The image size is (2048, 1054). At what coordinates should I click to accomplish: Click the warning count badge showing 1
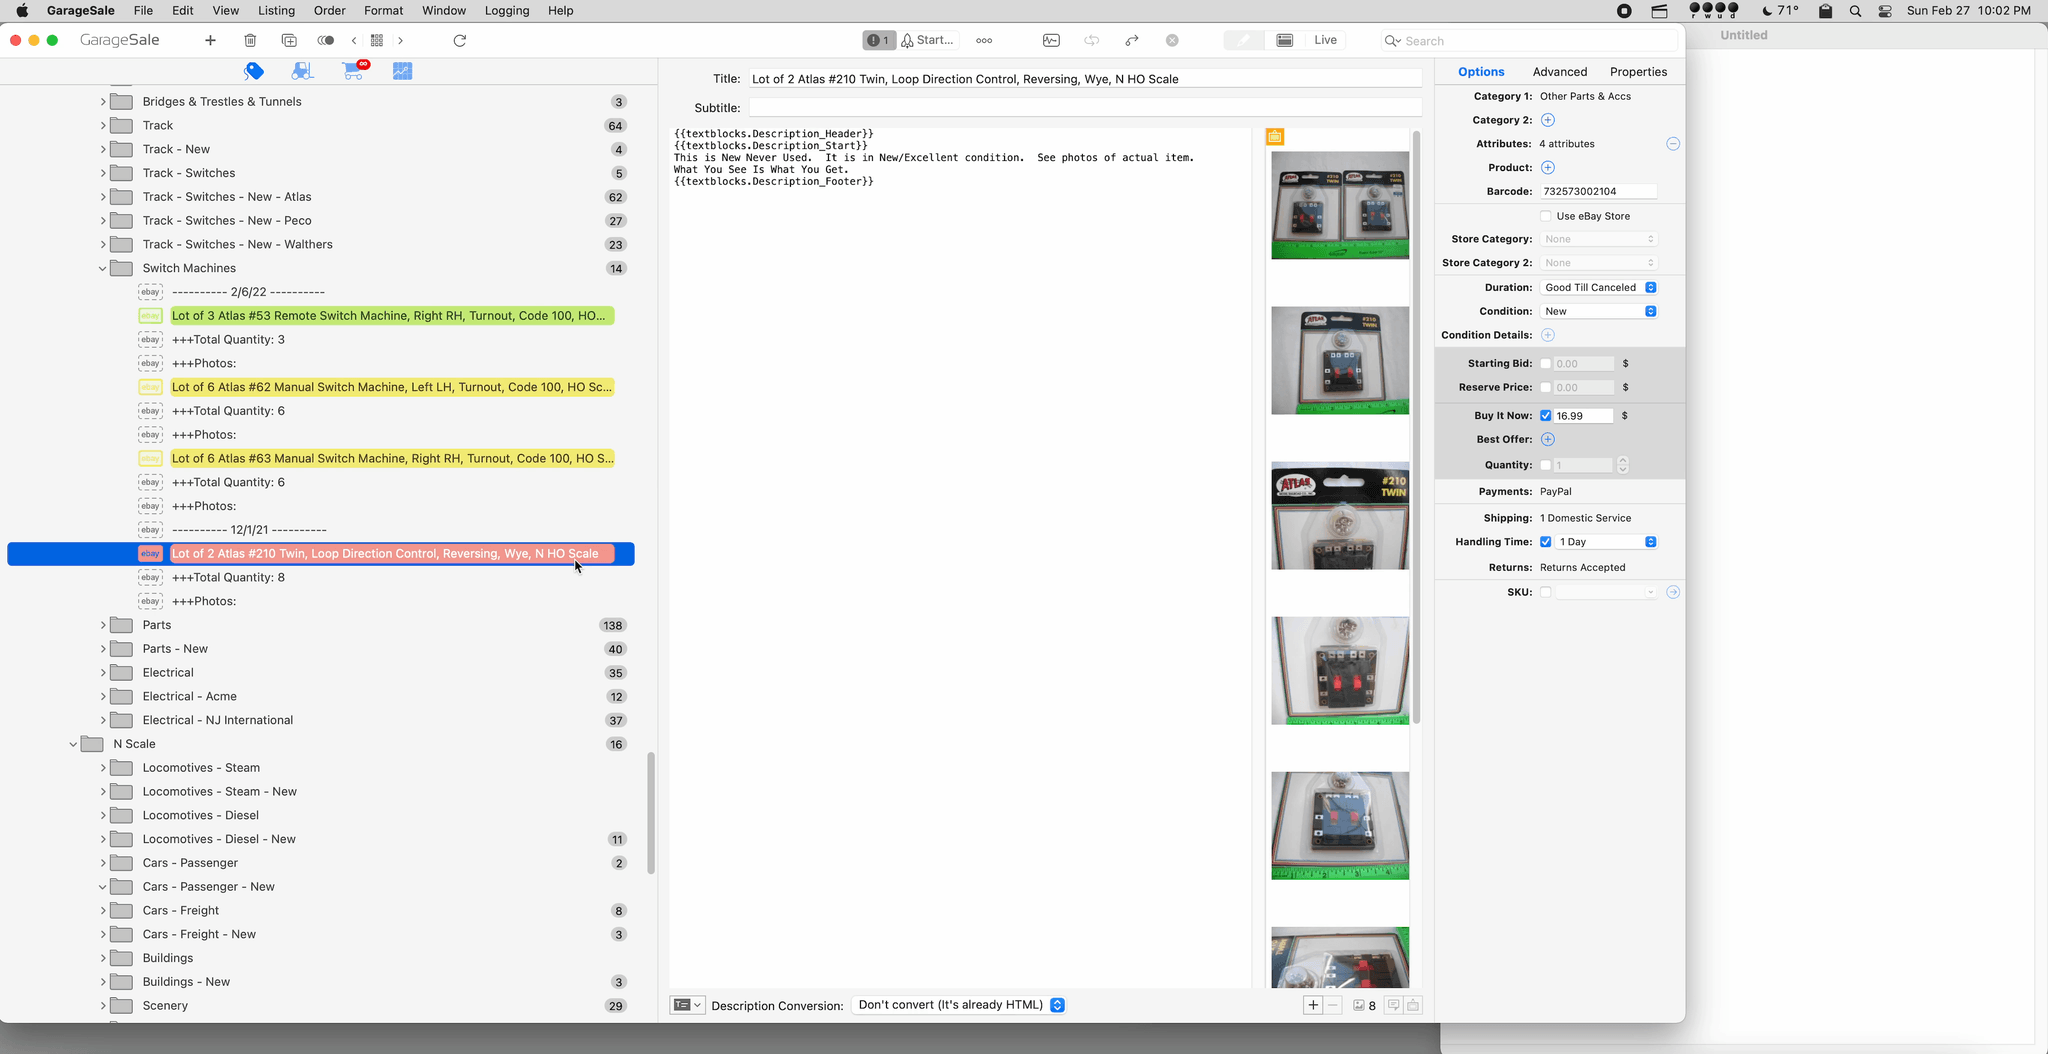(x=879, y=40)
